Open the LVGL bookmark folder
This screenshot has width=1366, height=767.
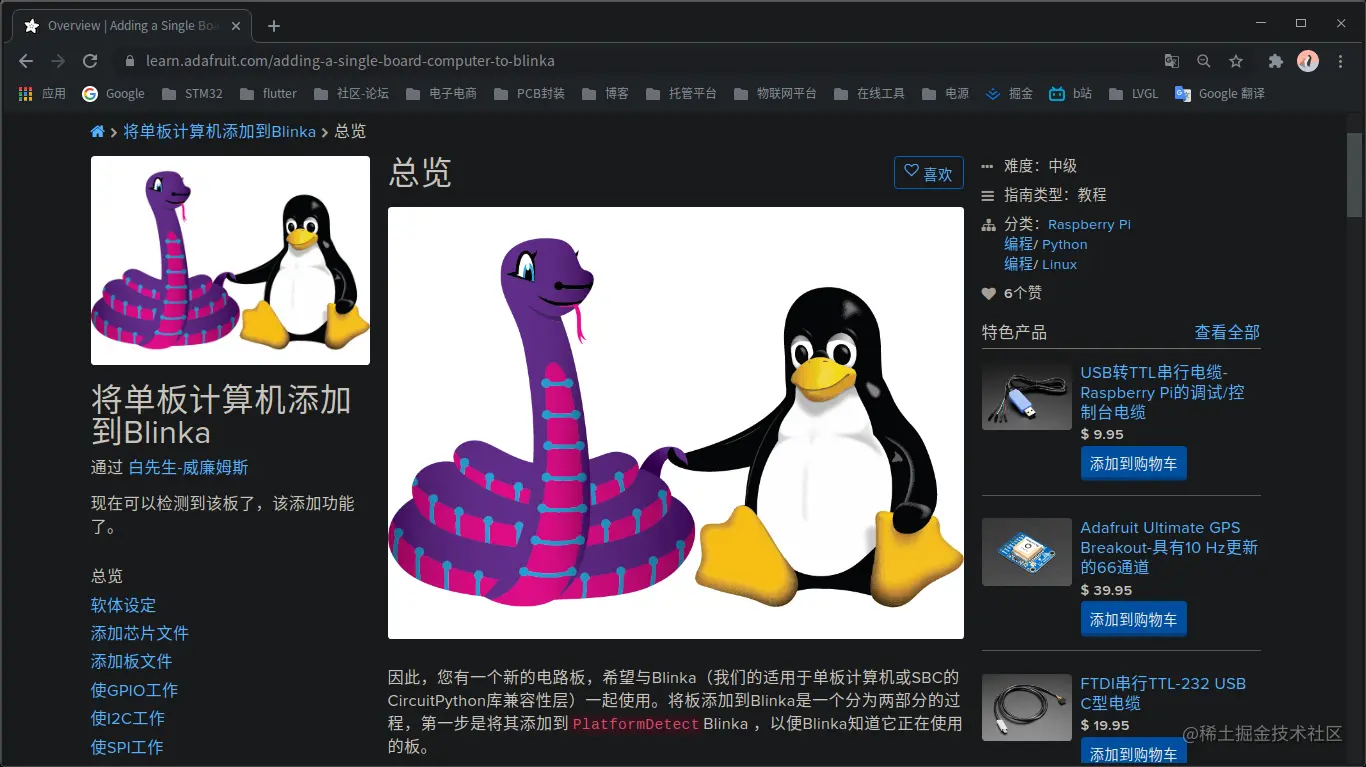tap(1133, 93)
